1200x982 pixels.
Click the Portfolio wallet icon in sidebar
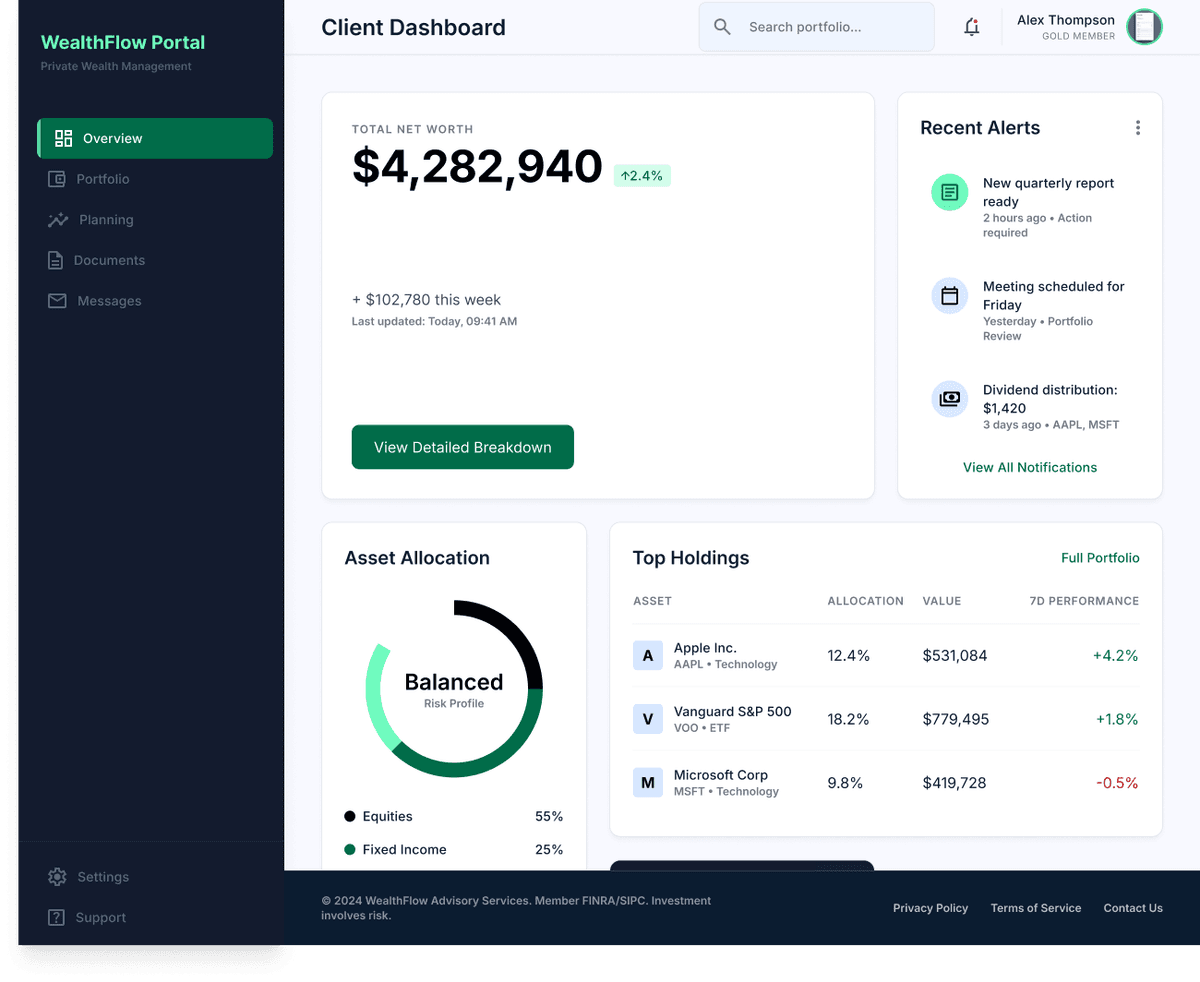coord(57,179)
